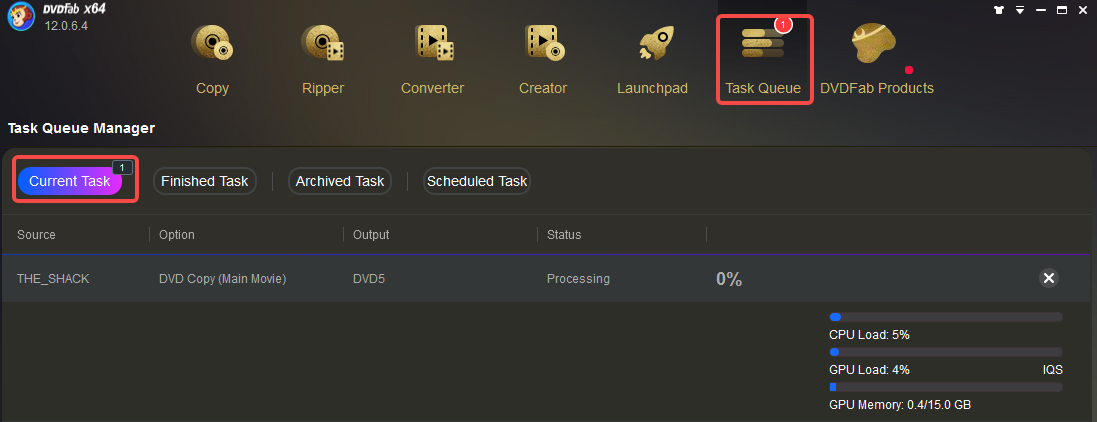
Task: Open the Converter module
Action: [x=432, y=59]
